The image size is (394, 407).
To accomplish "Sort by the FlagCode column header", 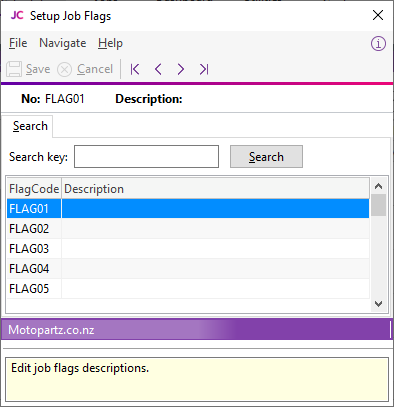I will (x=34, y=189).
